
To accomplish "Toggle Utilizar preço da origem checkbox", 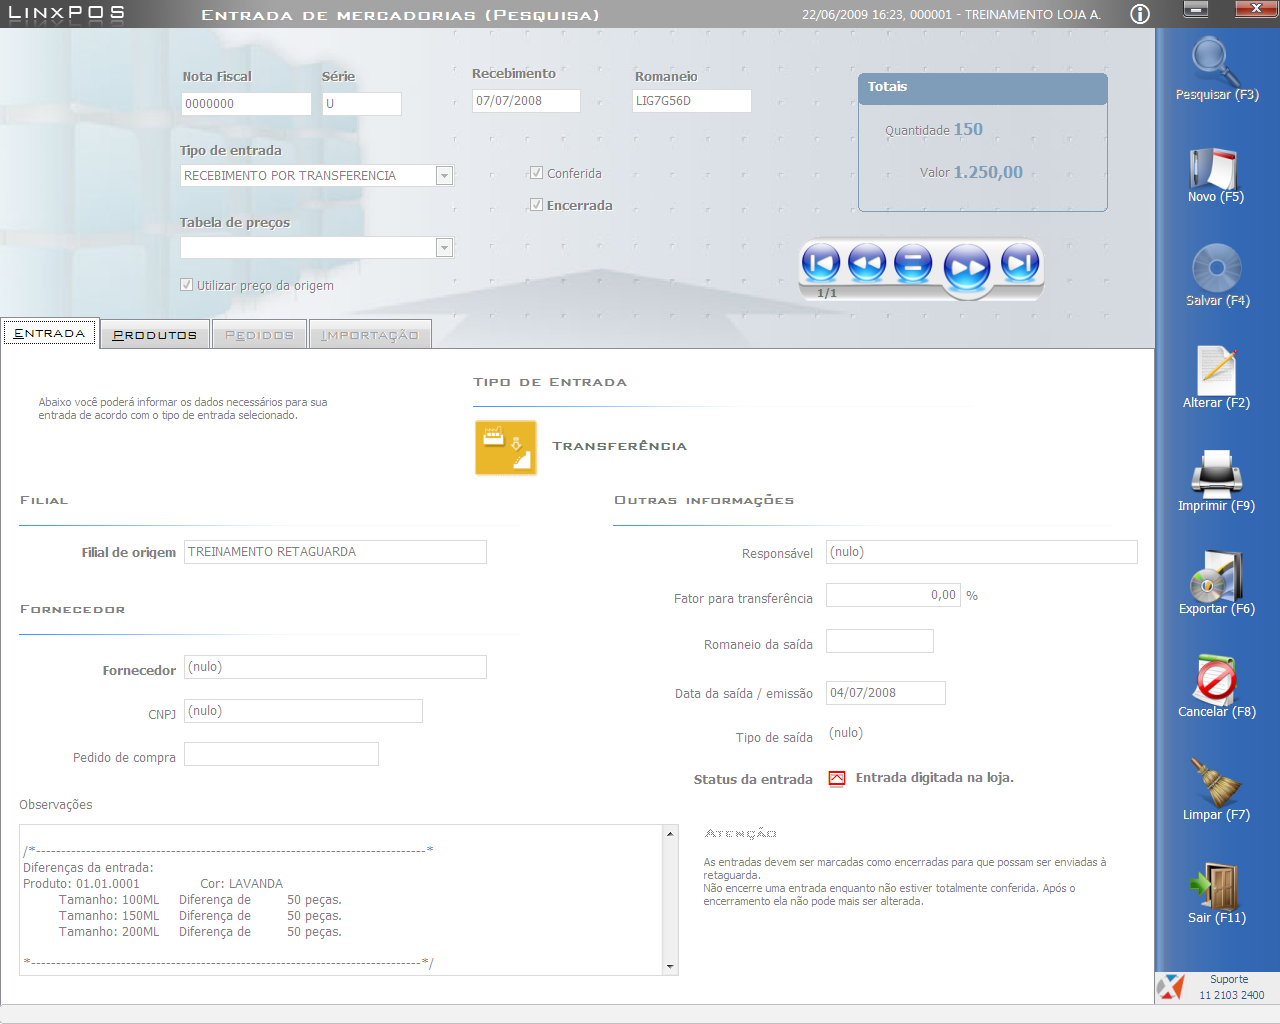I will [186, 285].
